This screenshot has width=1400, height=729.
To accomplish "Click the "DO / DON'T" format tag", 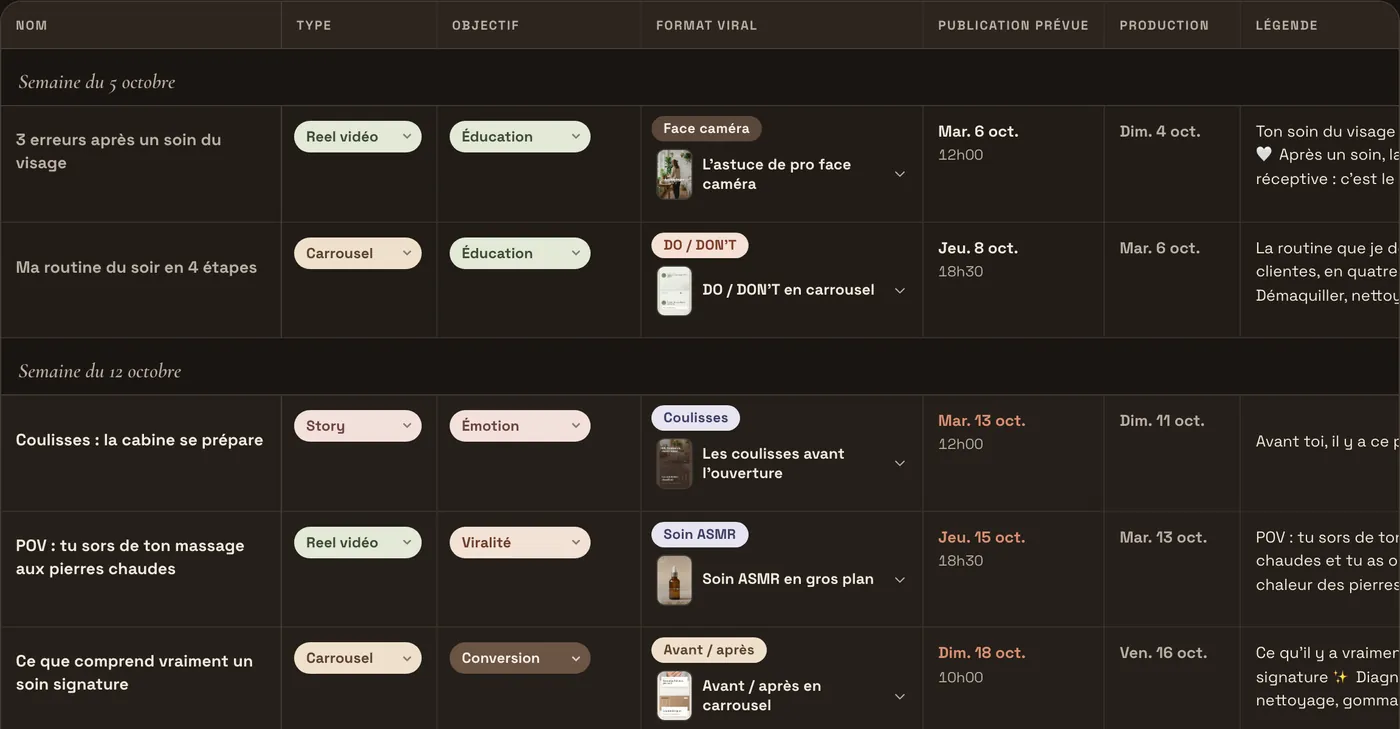I will coord(699,245).
